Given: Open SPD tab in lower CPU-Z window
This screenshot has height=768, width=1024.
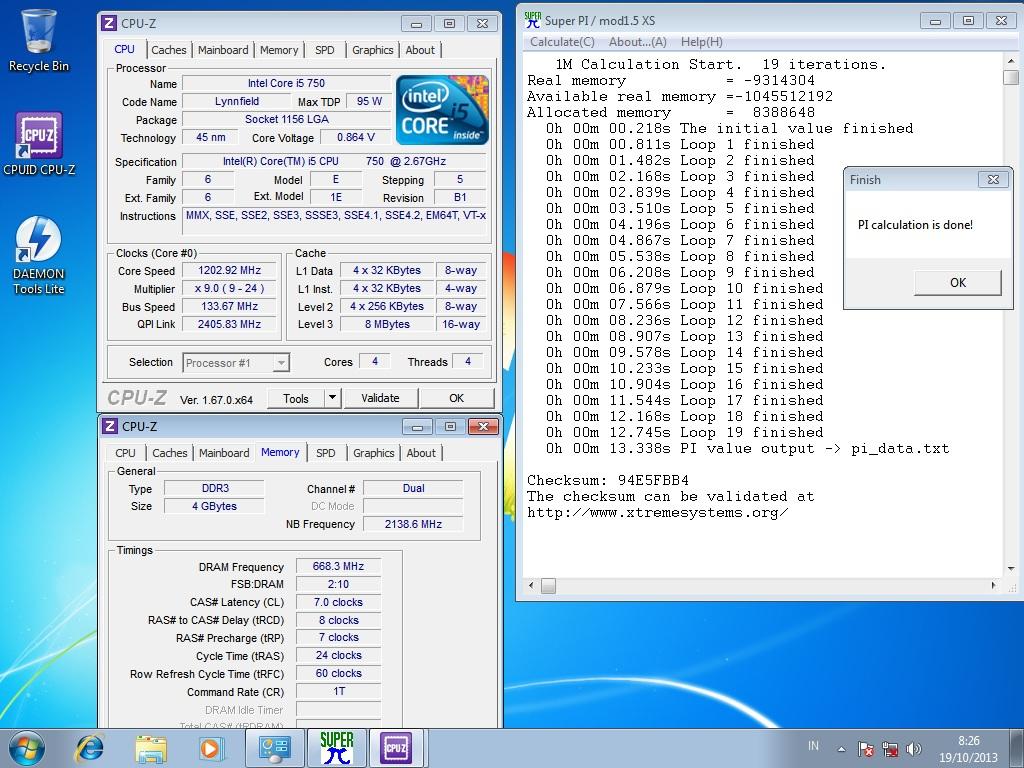Looking at the screenshot, I should 326,453.
